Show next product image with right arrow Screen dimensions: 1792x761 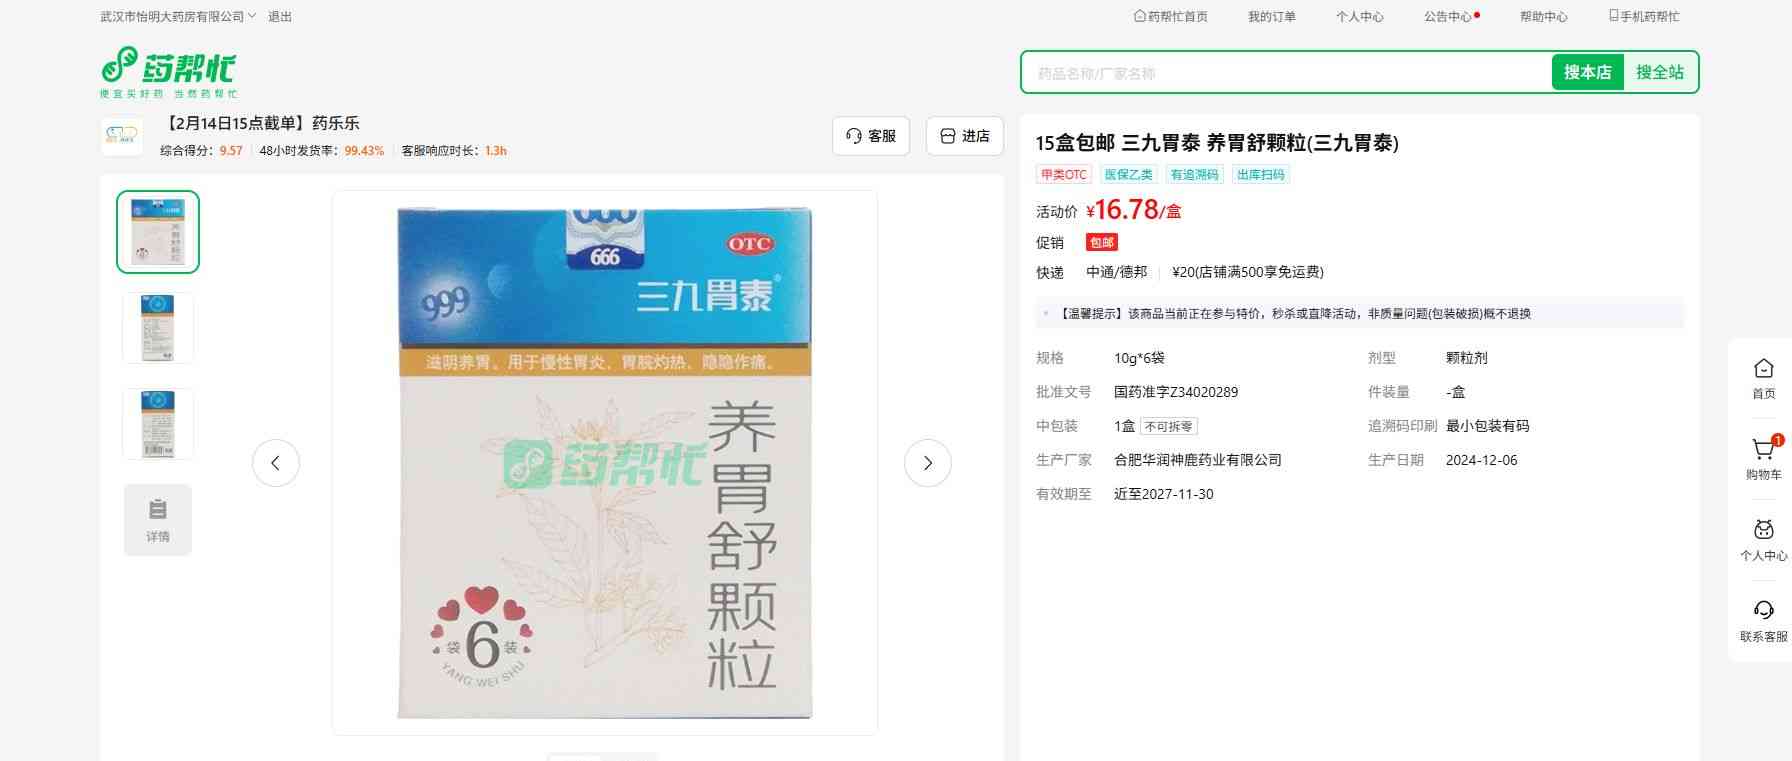pos(927,463)
